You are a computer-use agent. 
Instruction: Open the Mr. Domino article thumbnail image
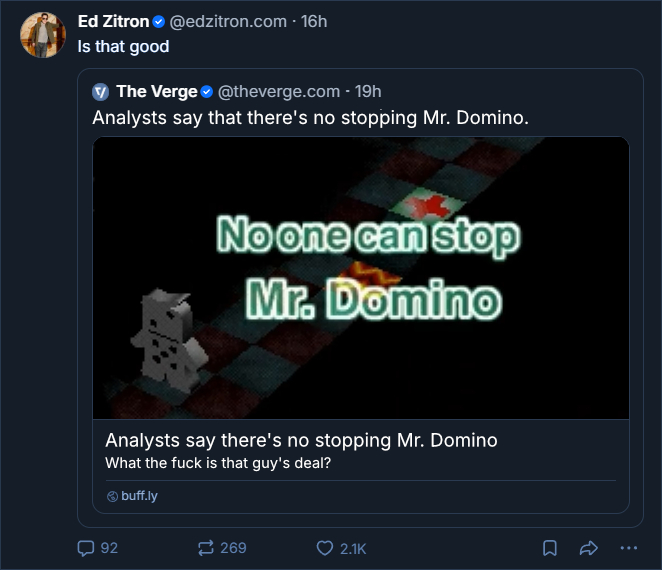(361, 277)
